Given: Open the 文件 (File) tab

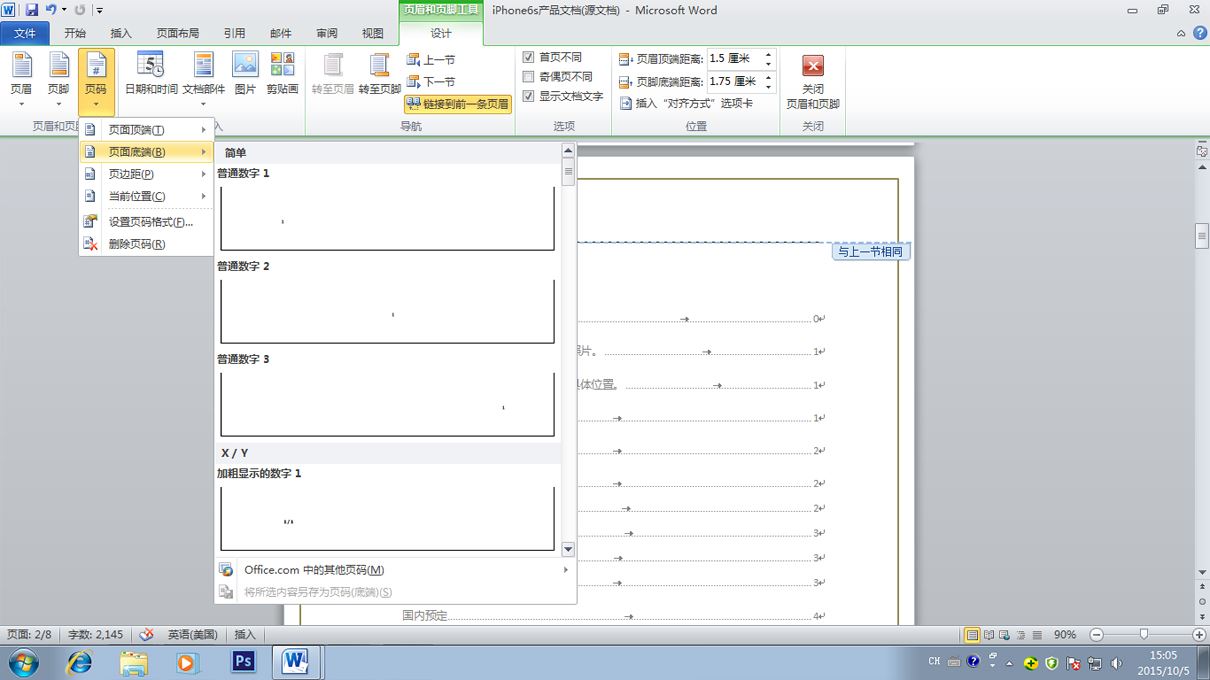Looking at the screenshot, I should [25, 33].
